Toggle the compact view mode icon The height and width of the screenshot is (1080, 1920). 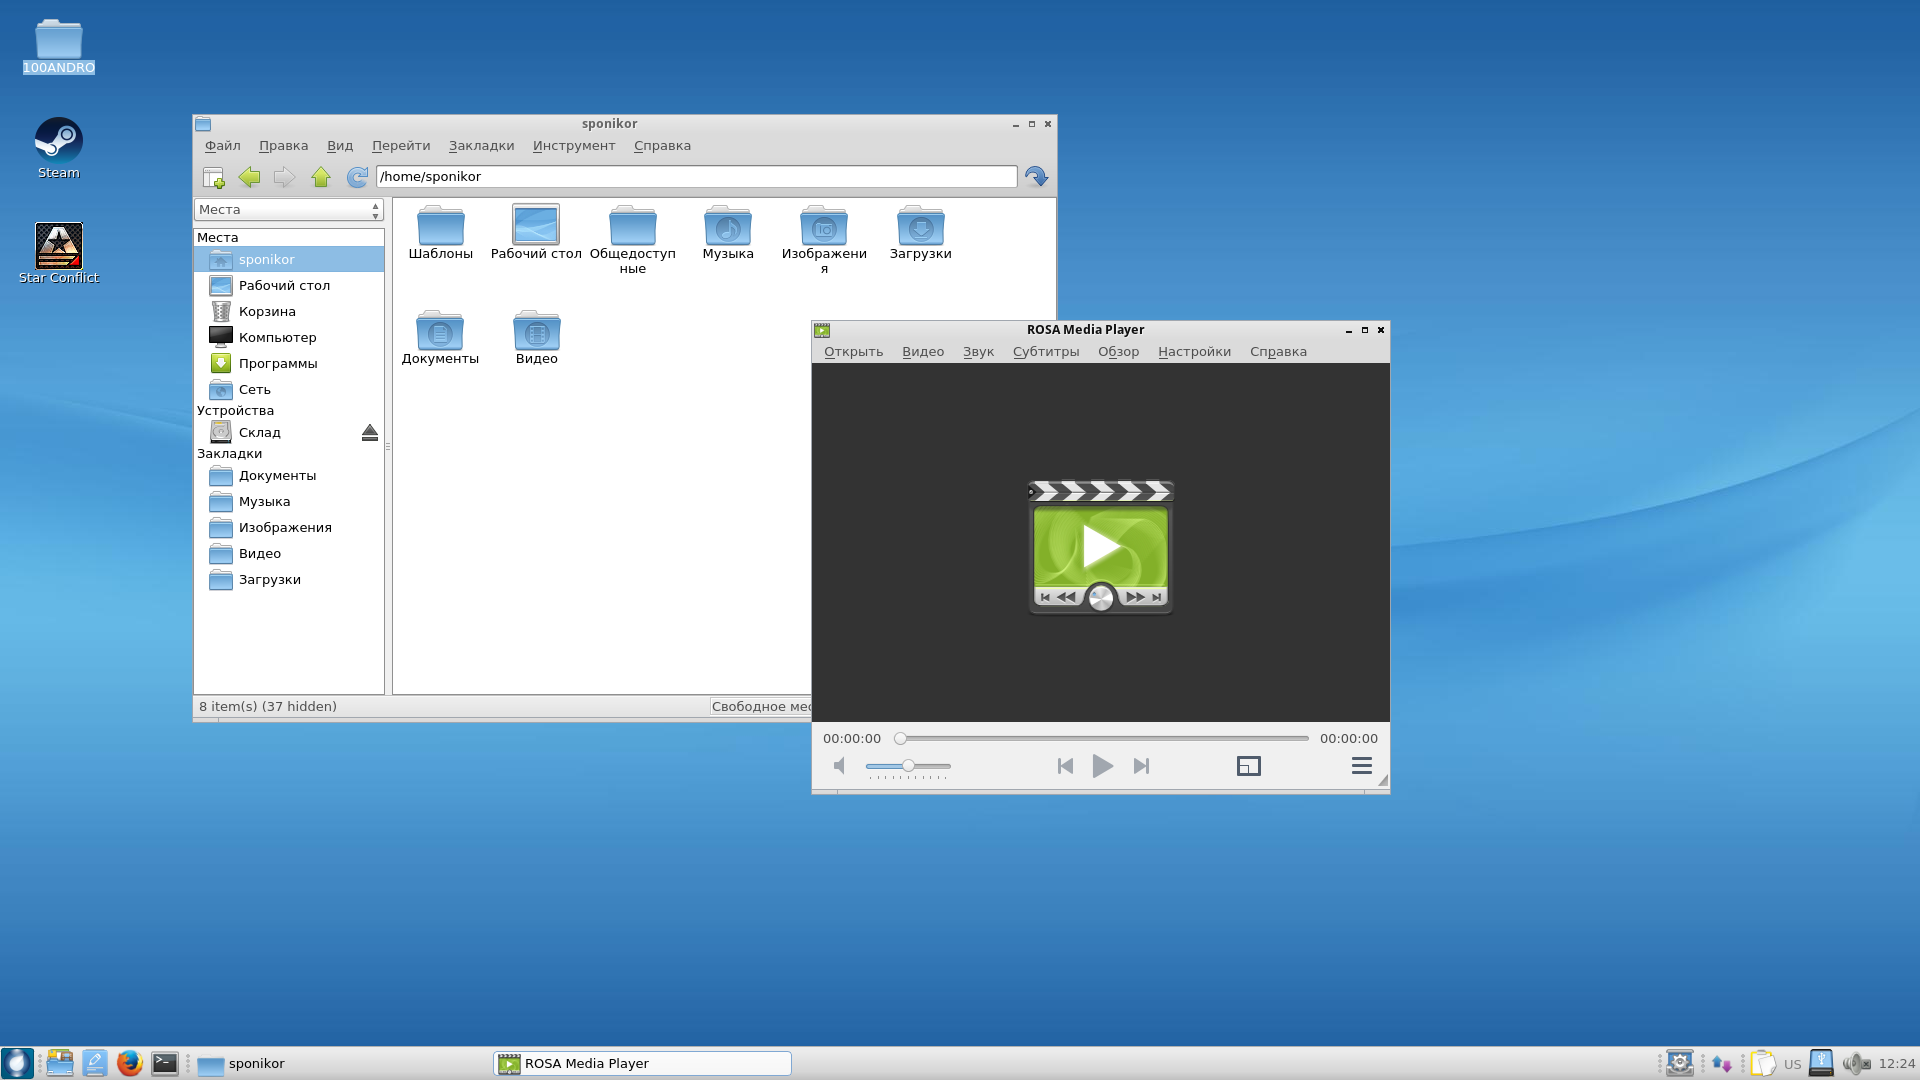point(1248,766)
